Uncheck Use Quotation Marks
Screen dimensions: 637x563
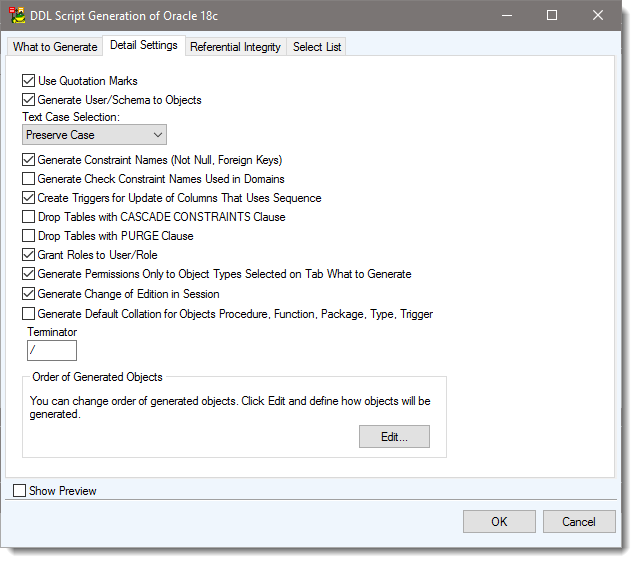pos(28,81)
